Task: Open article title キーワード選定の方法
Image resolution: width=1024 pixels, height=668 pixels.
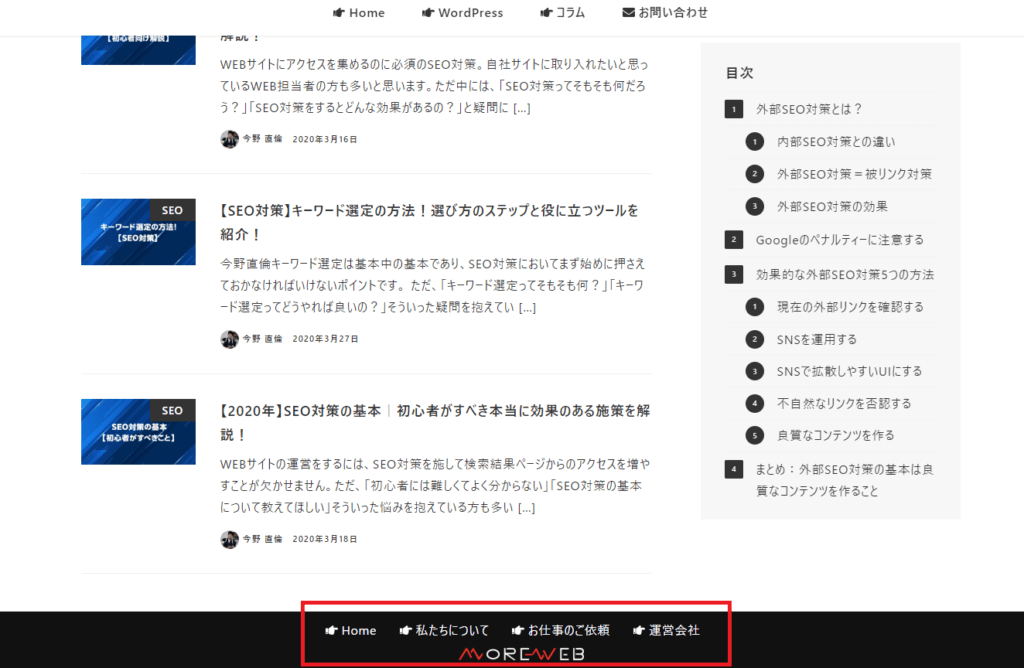Action: (430, 222)
